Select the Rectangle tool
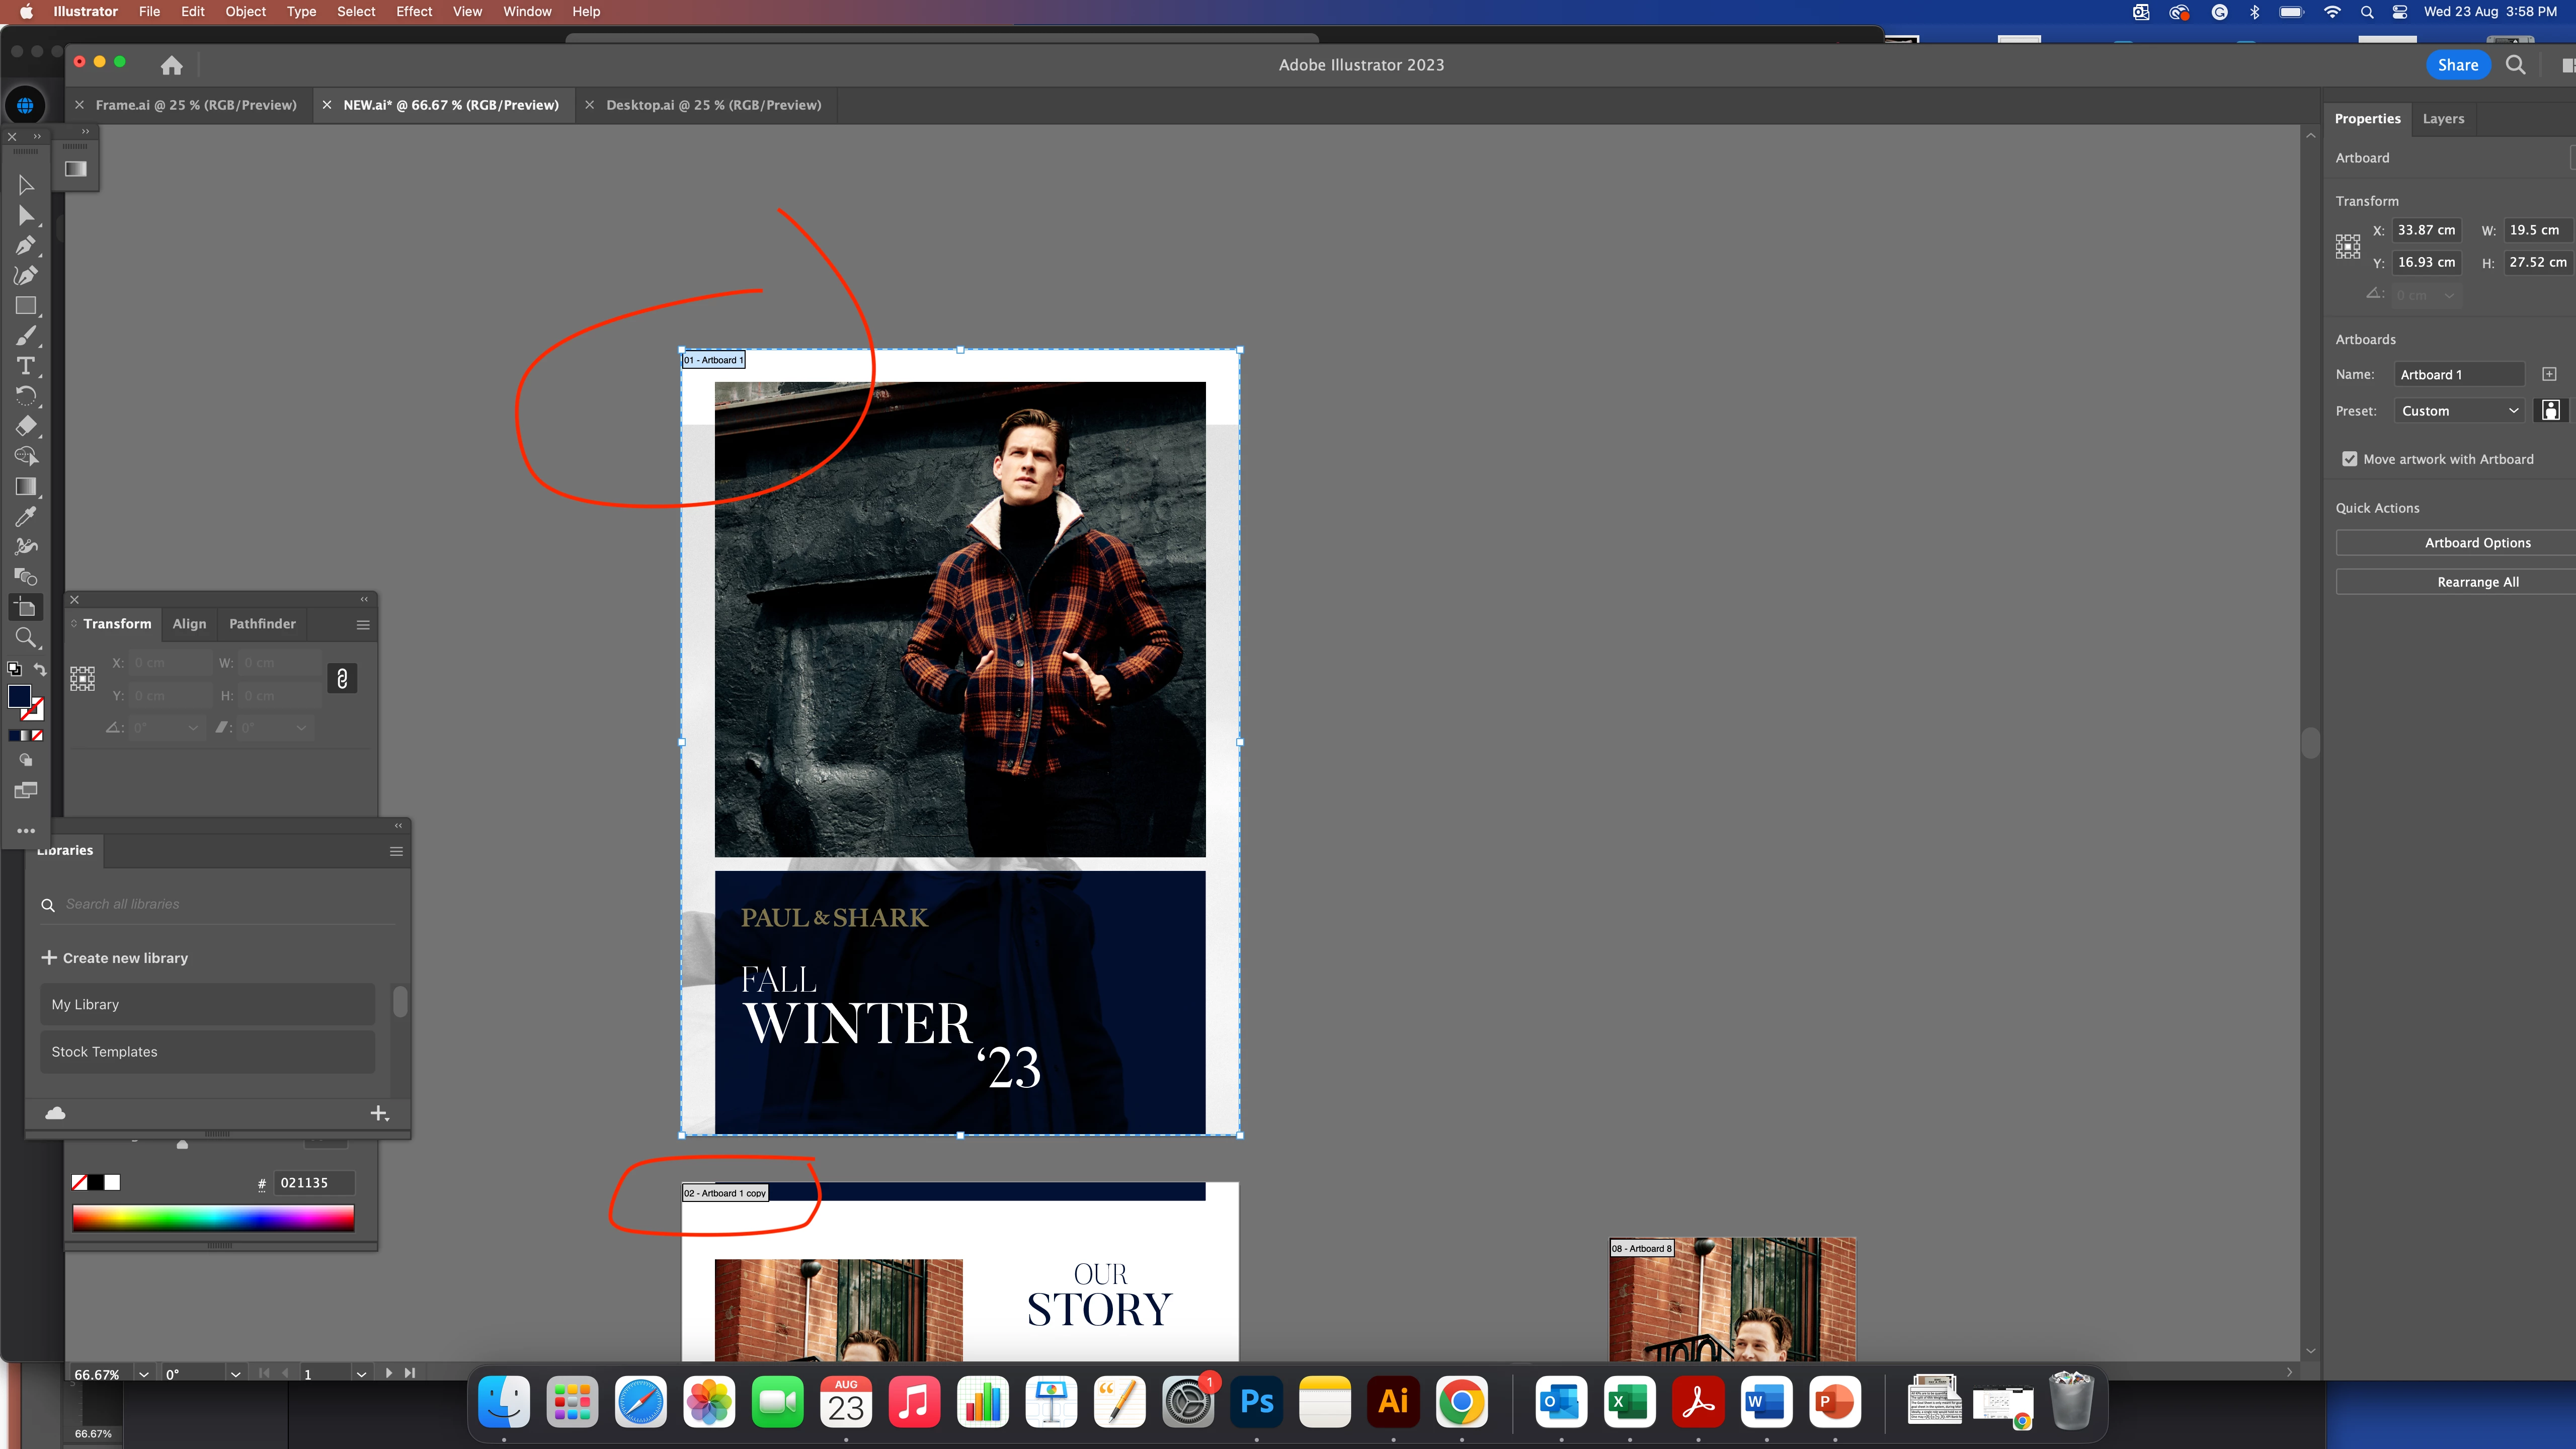The height and width of the screenshot is (1449, 2576). click(26, 306)
